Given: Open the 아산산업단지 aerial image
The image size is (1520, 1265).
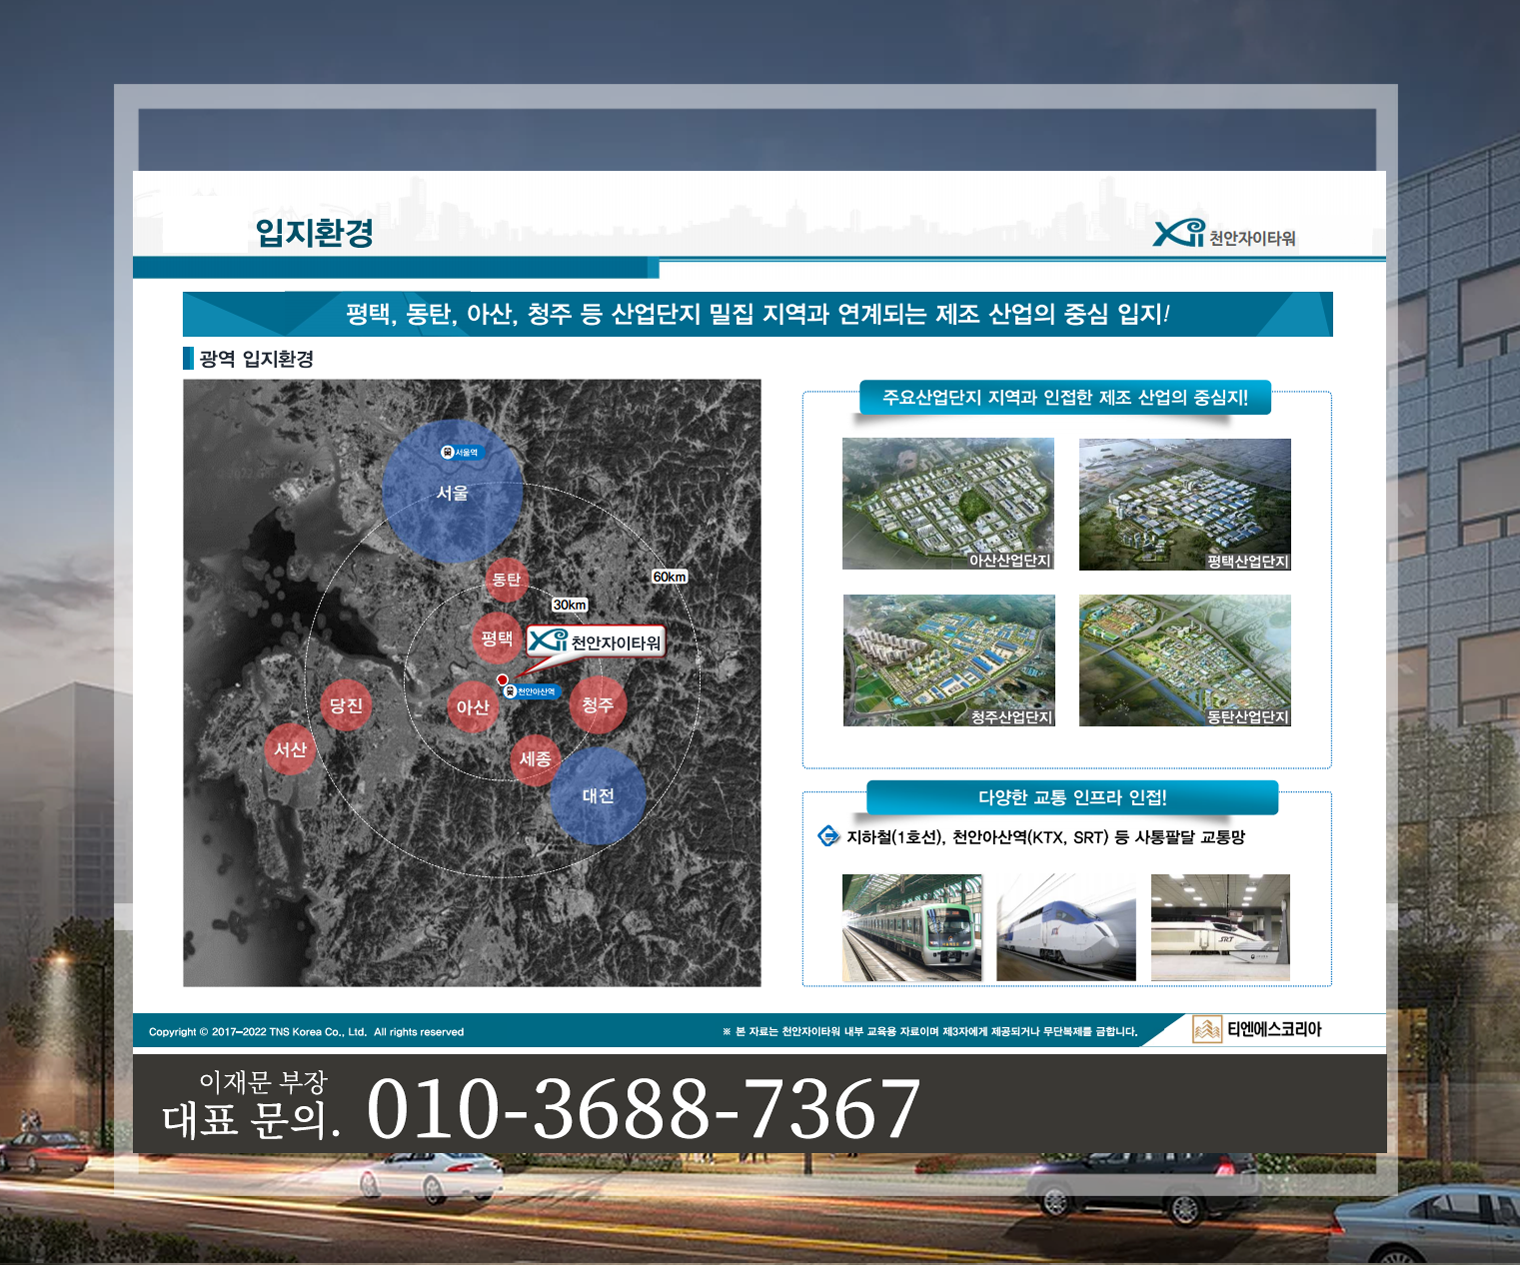Looking at the screenshot, I should point(948,504).
